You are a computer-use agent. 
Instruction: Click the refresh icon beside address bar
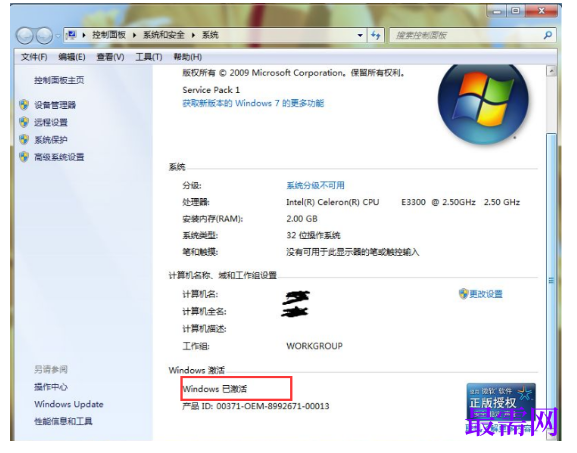pos(375,35)
